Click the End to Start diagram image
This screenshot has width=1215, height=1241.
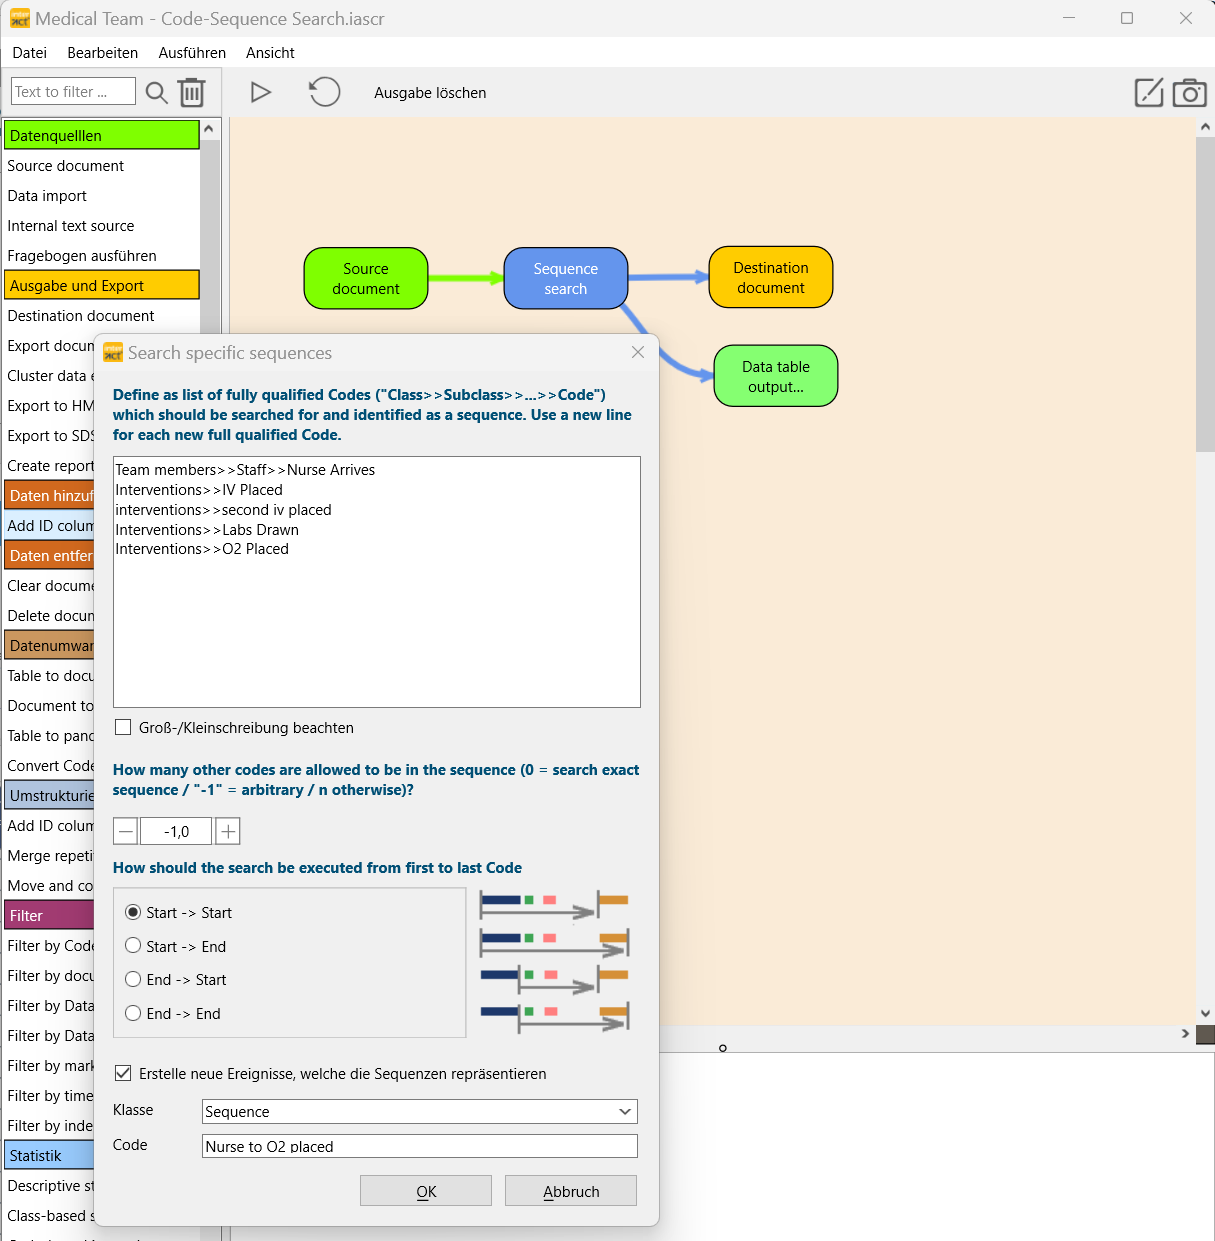click(x=554, y=979)
